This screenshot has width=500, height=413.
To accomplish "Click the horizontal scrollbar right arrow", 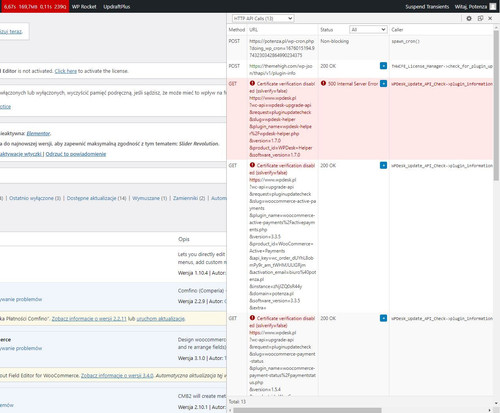I will click(490, 410).
